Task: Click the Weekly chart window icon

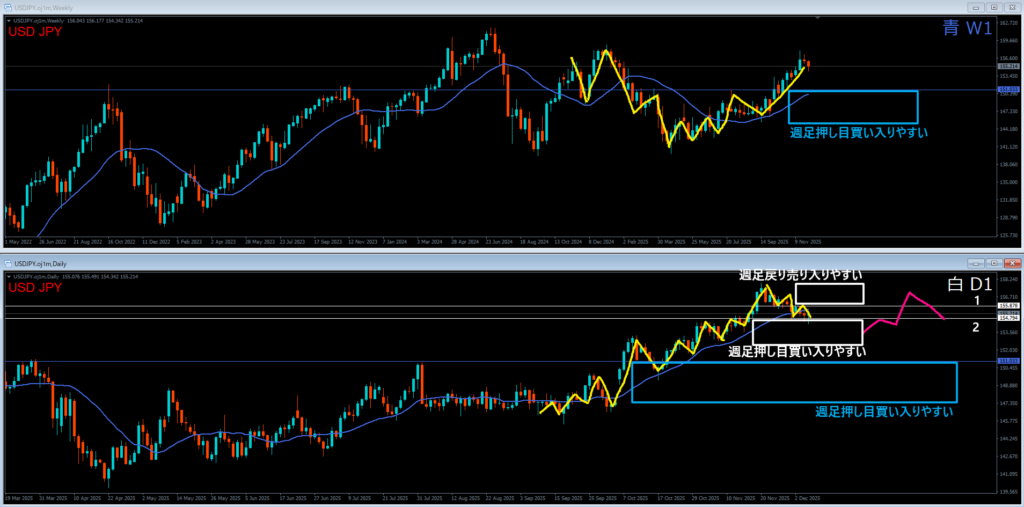Action: [x=9, y=6]
